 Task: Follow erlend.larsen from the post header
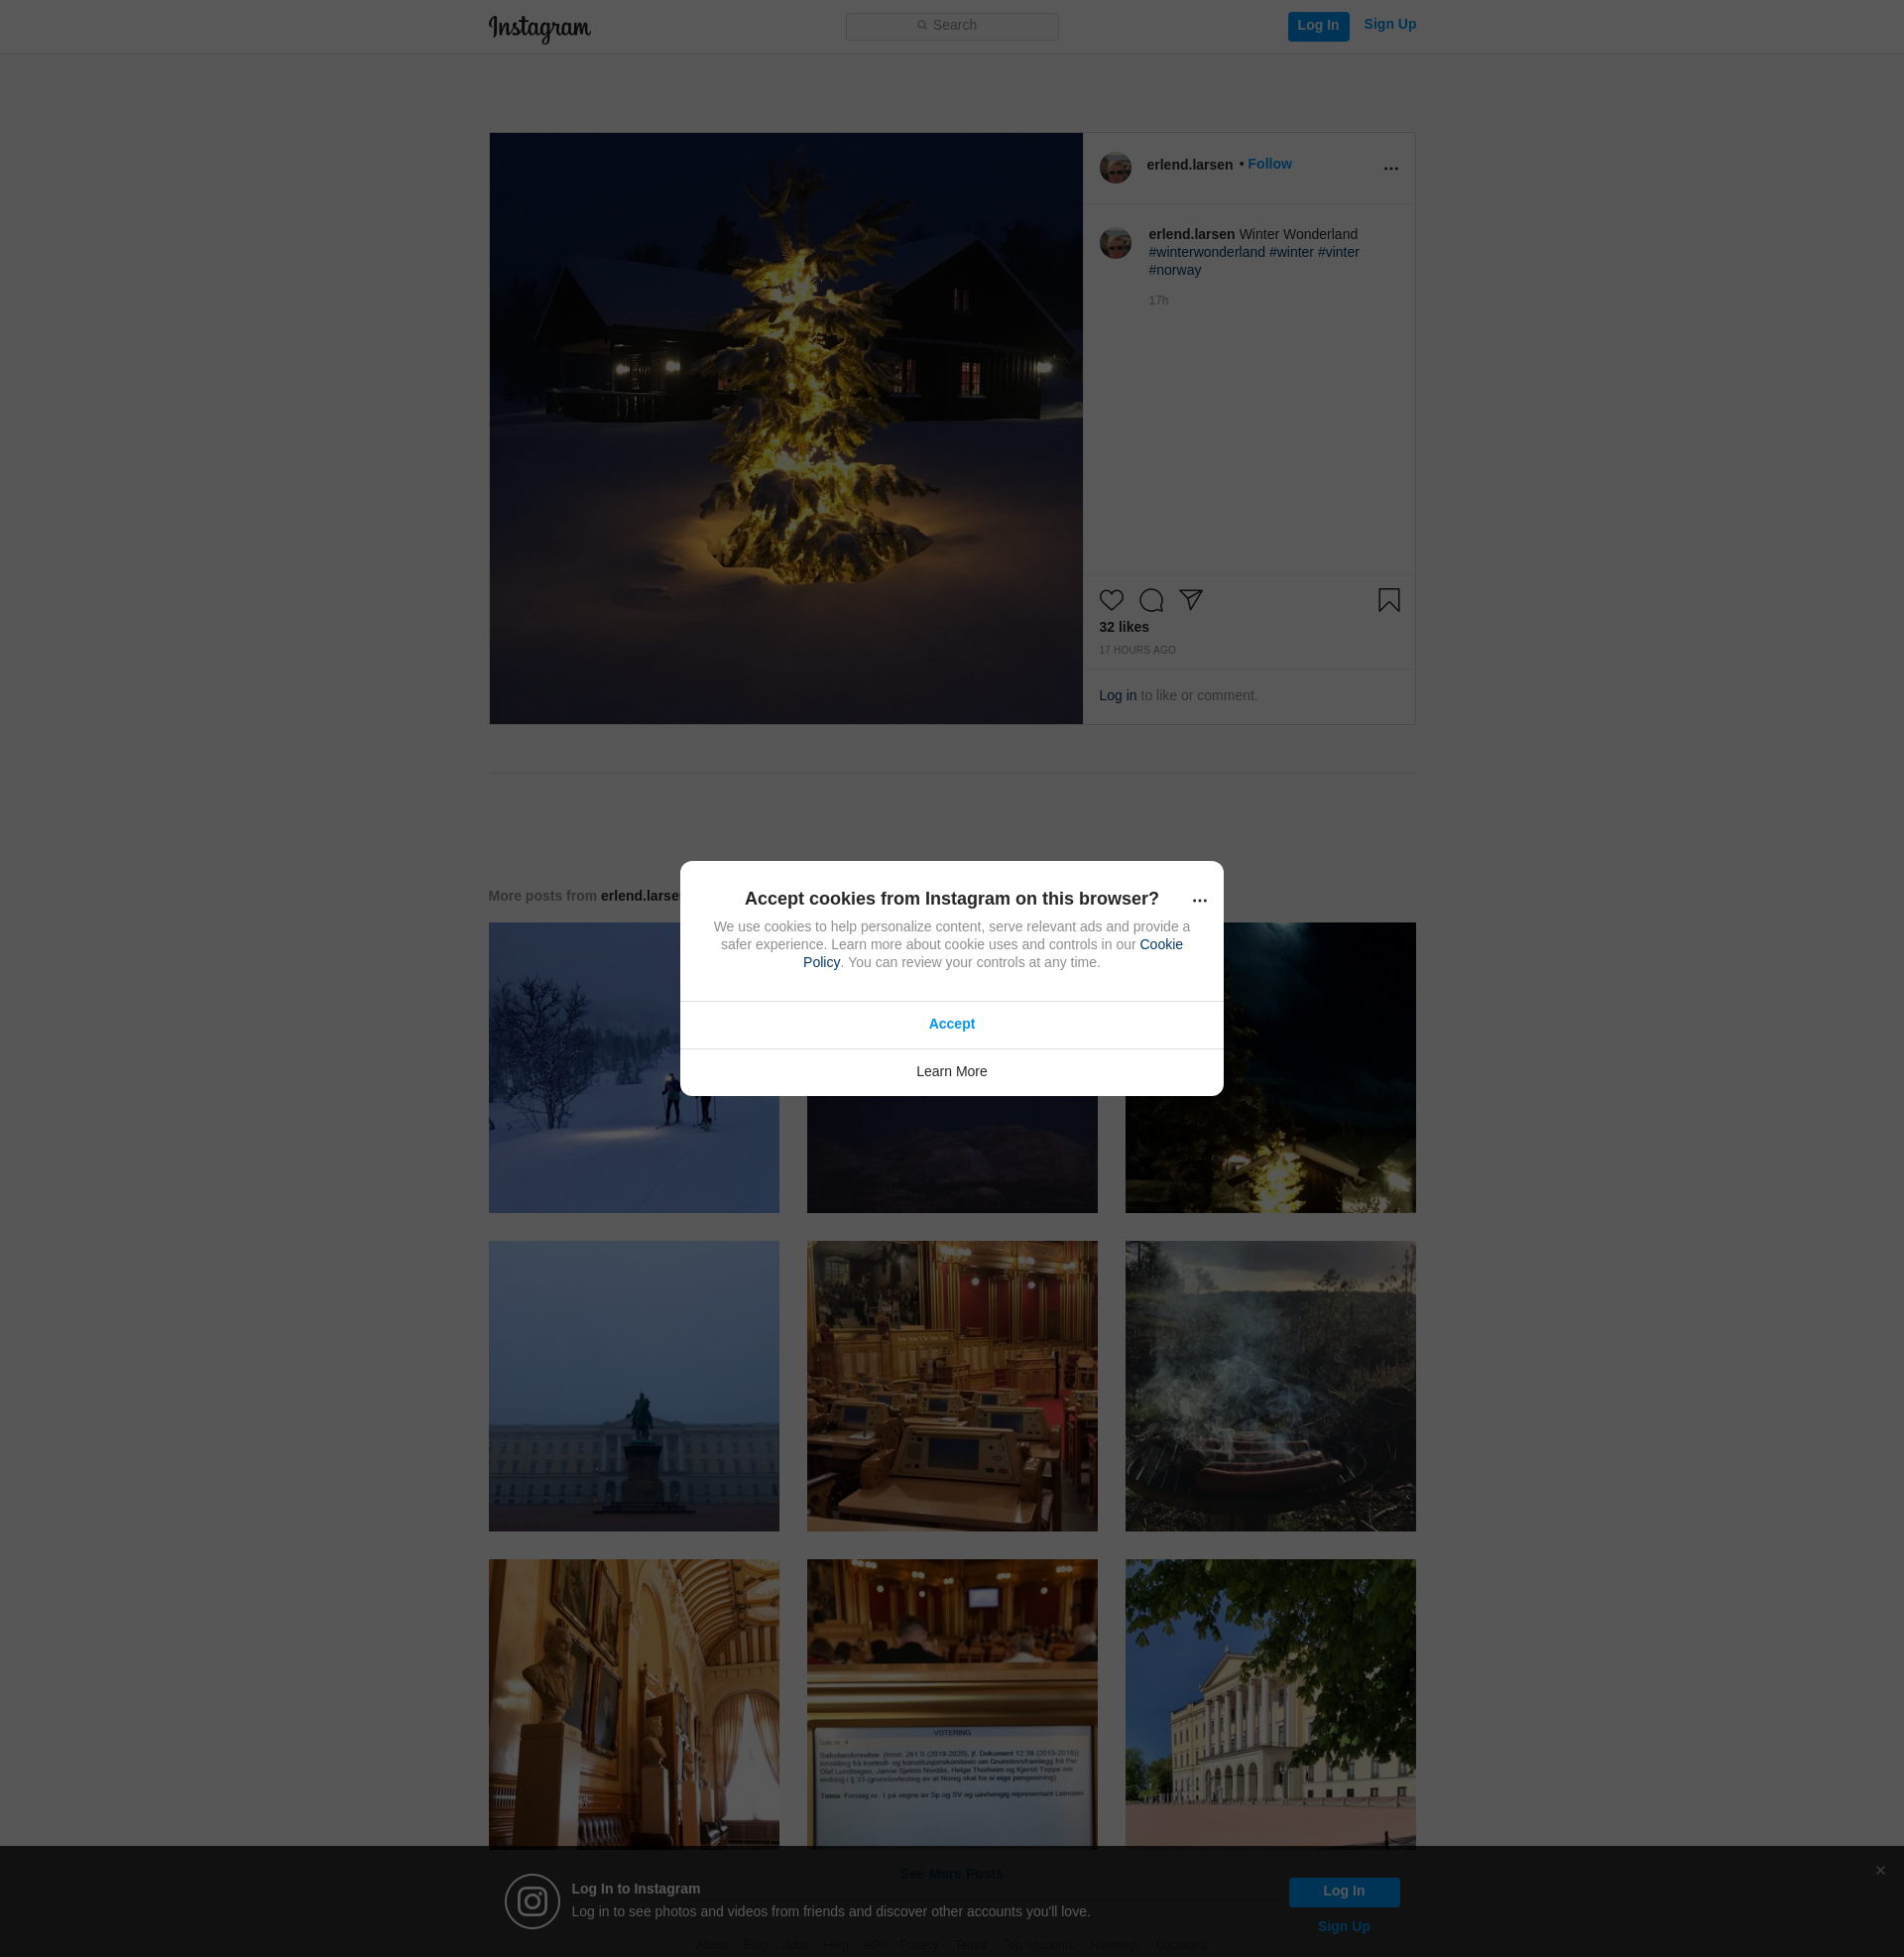[1269, 164]
